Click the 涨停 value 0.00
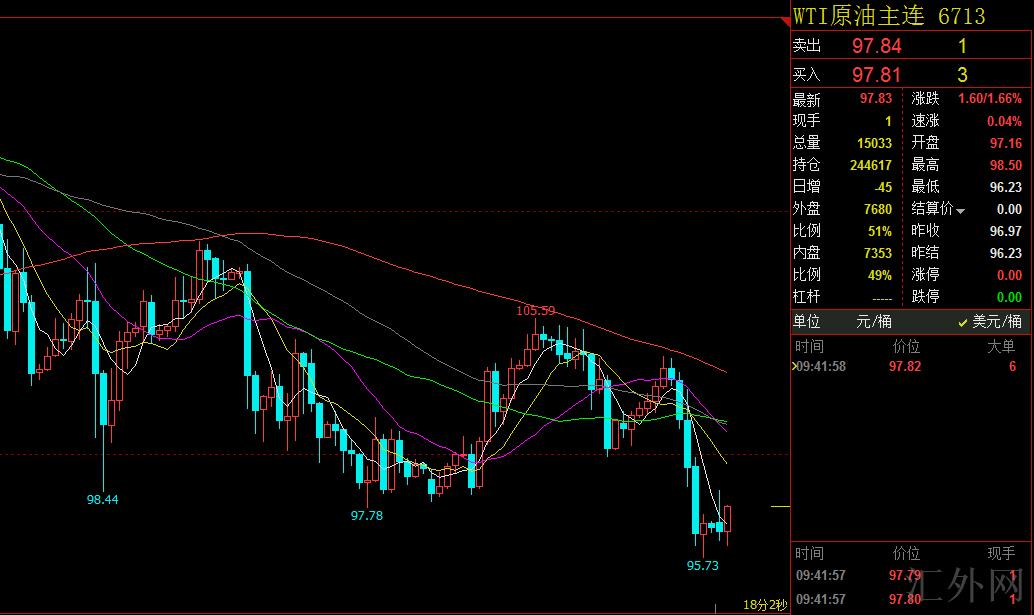 [x=1009, y=275]
